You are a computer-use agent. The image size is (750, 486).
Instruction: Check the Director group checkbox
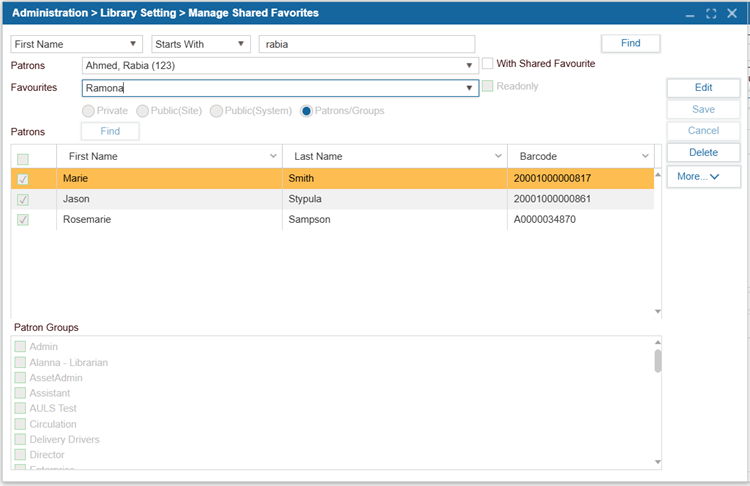20,454
